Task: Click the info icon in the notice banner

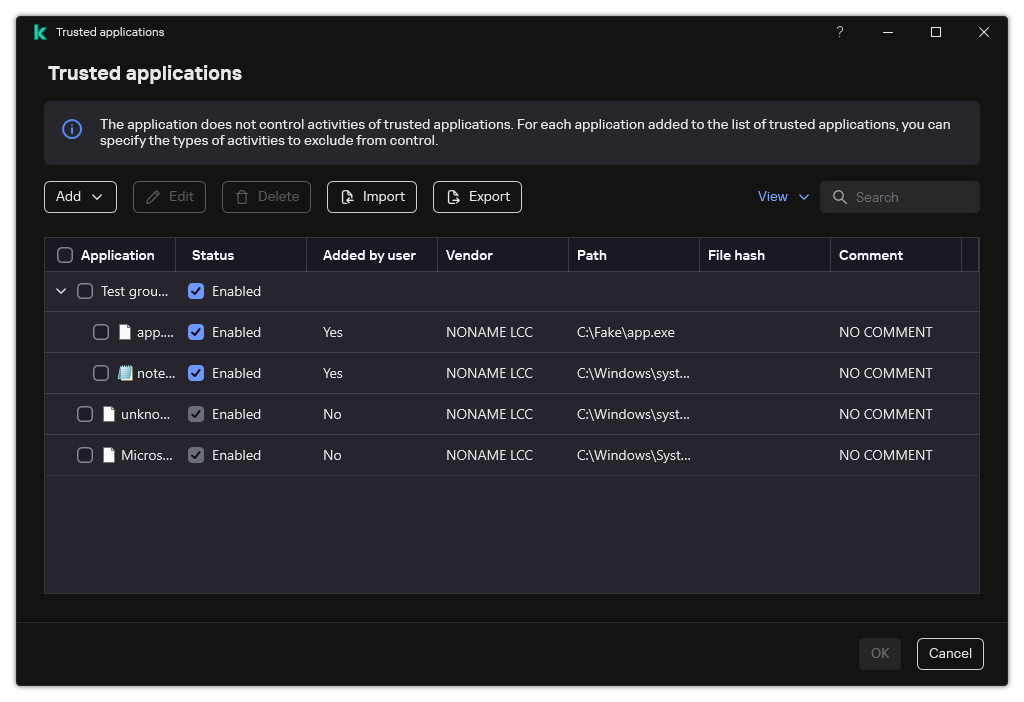Action: (71, 130)
